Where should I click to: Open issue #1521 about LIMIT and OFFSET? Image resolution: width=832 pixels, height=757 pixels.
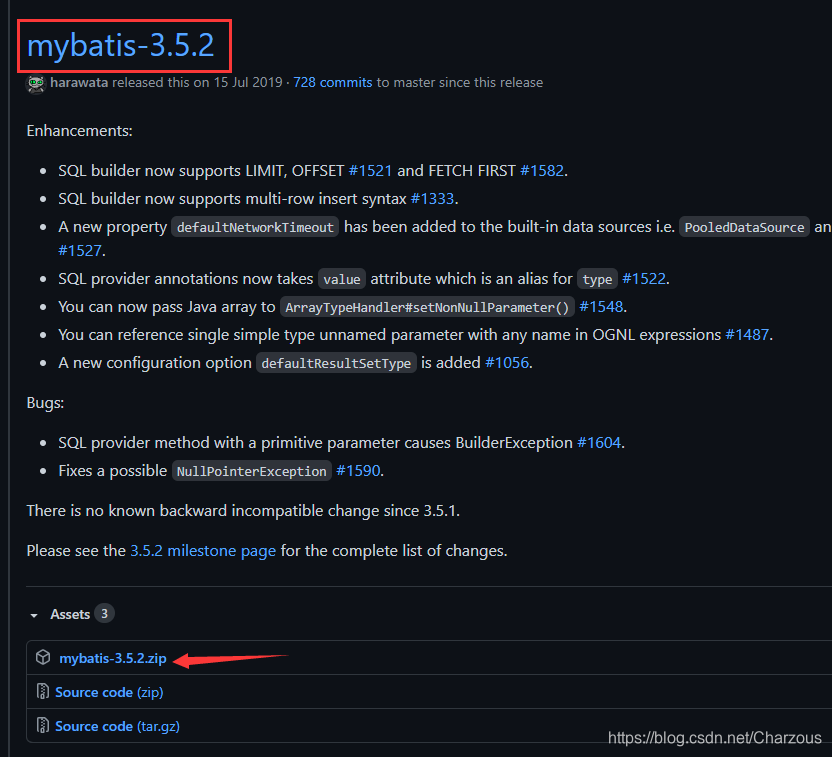[x=371, y=170]
